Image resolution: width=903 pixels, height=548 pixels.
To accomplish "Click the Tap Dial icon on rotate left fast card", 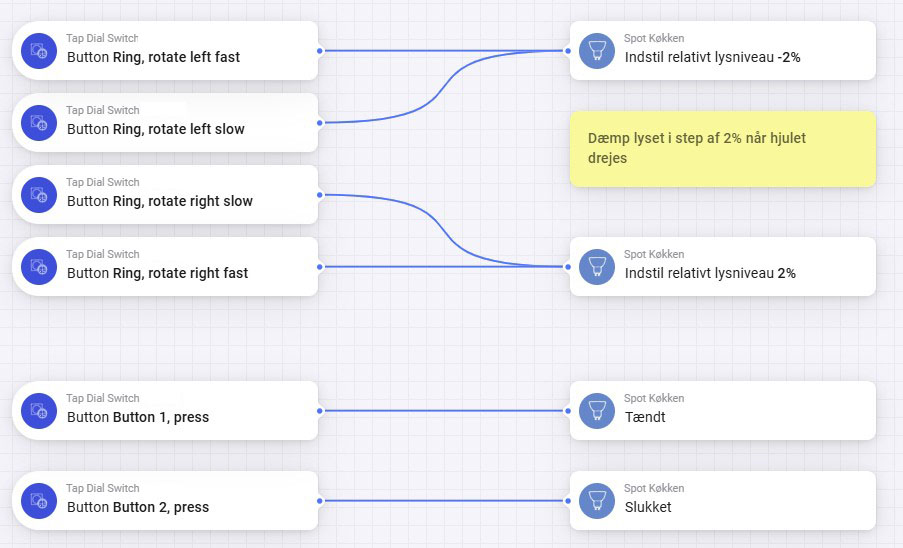I will pyautogui.click(x=41, y=50).
